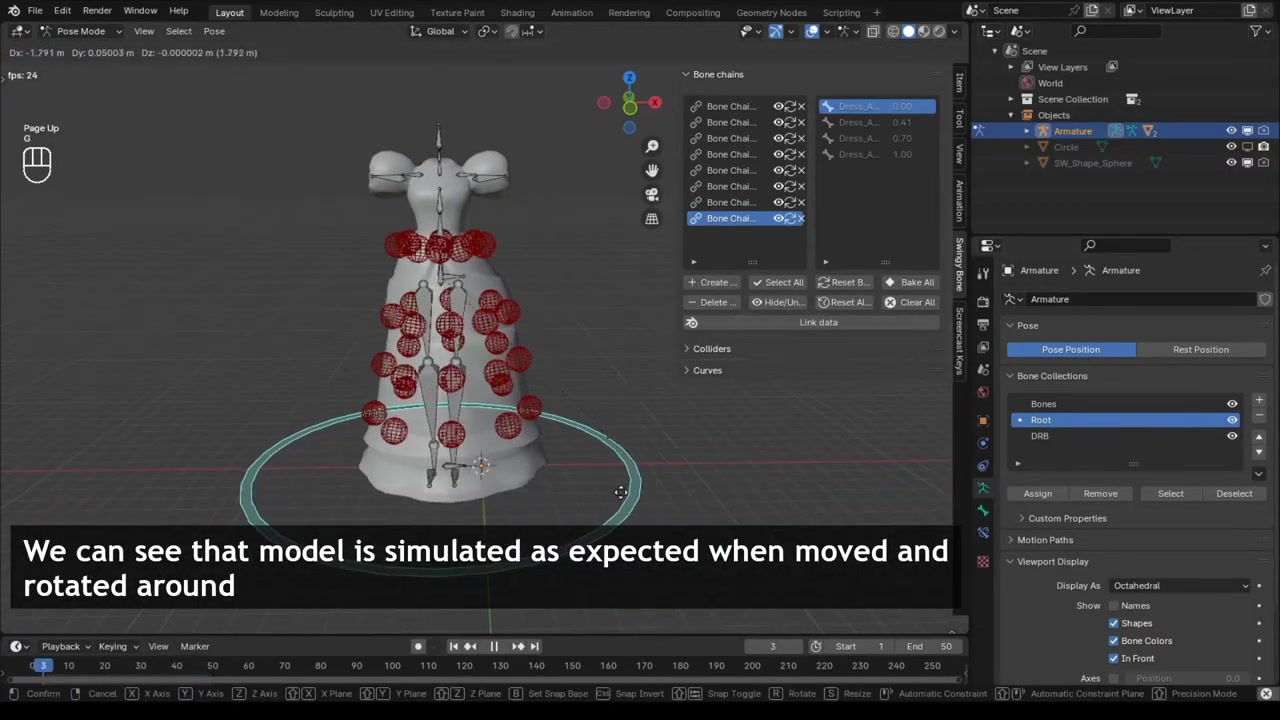Expand the Colliders panel

pos(711,349)
